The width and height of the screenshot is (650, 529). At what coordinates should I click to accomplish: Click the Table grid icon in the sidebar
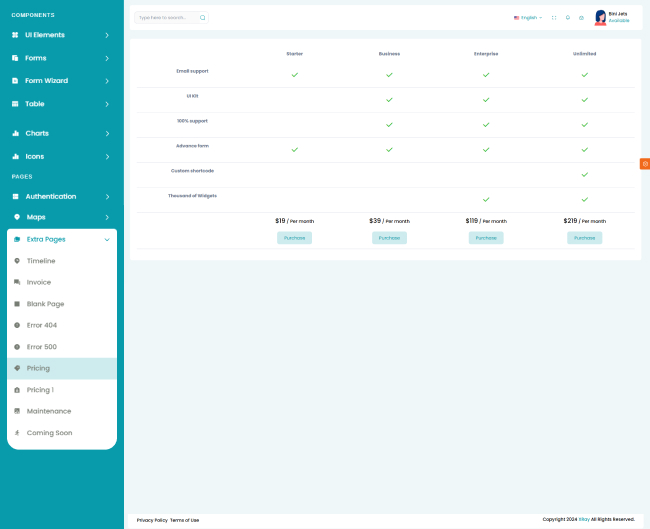[16, 104]
